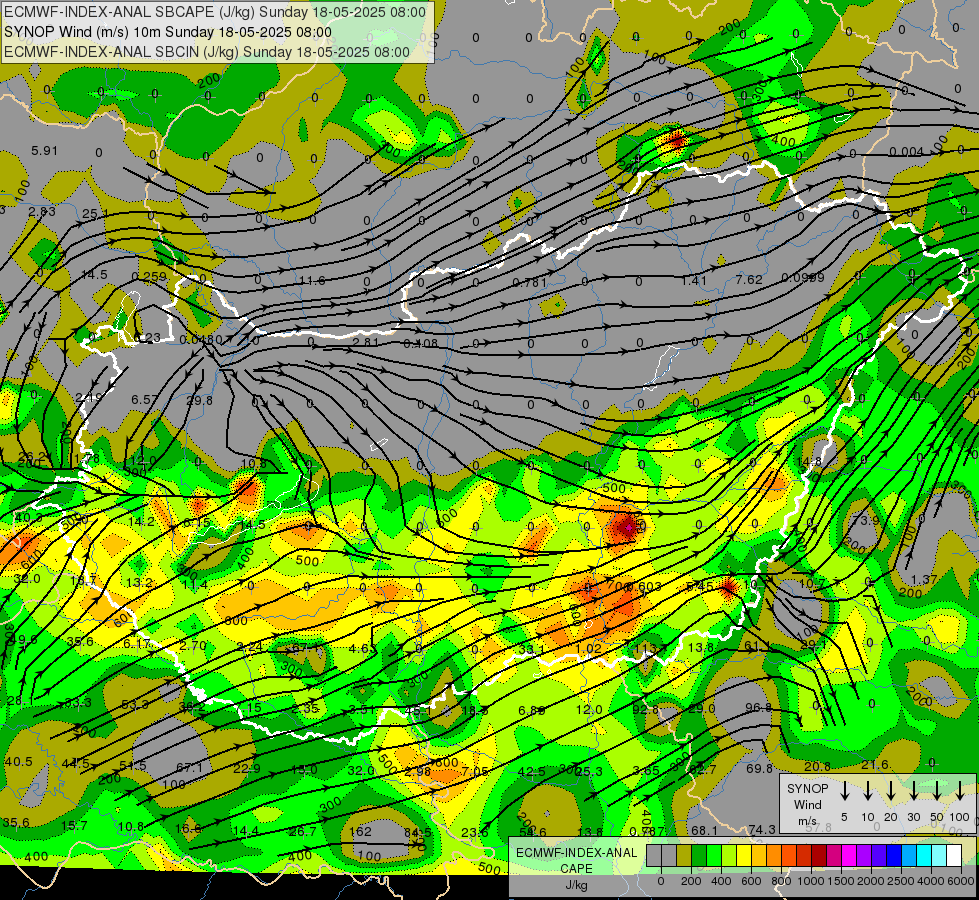Click the map value '6.57'
Image resolution: width=979 pixels, height=900 pixels.
(x=144, y=399)
